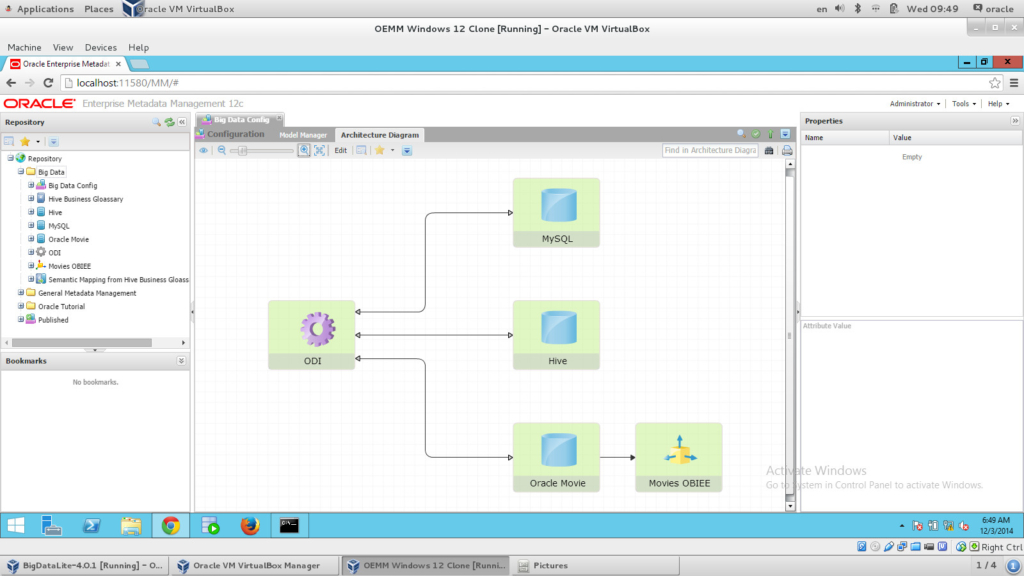Viewport: 1024px width, 576px height.
Task: Select the MySQL node in the diagram
Action: [x=556, y=212]
